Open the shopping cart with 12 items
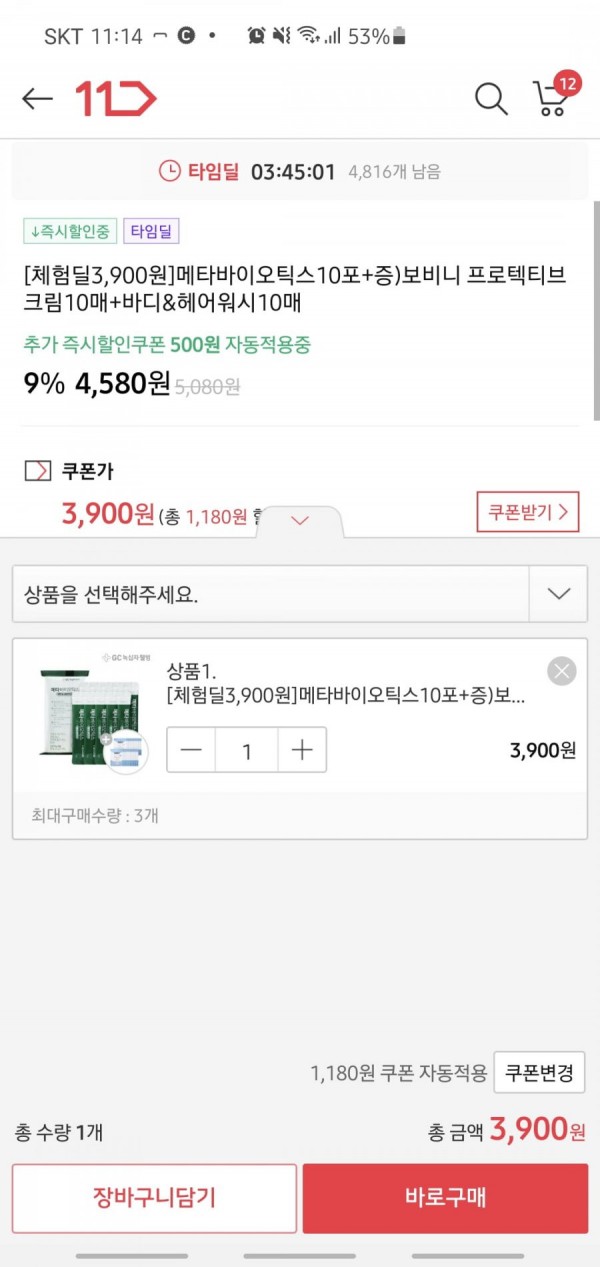 point(555,94)
